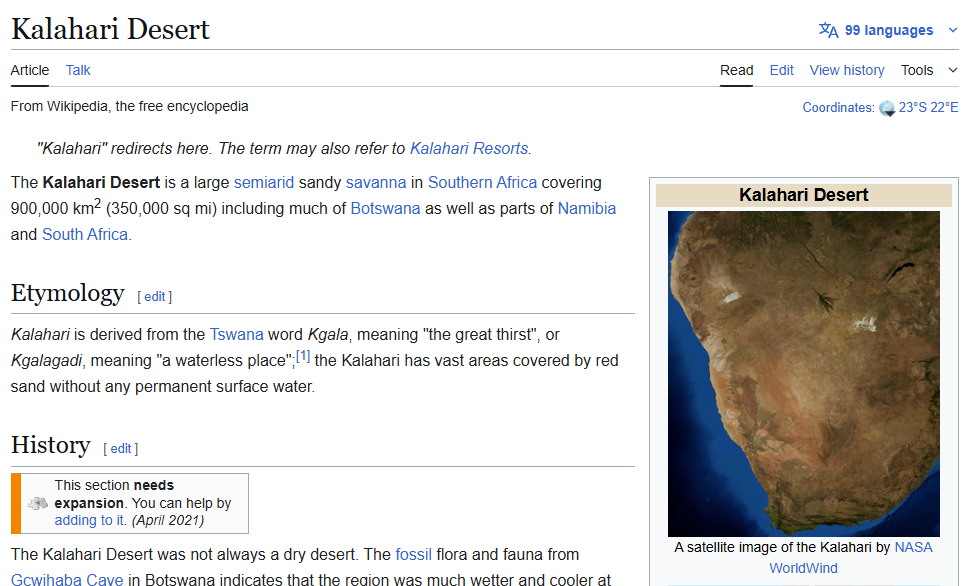
Task: Select the Read tab
Action: (736, 70)
